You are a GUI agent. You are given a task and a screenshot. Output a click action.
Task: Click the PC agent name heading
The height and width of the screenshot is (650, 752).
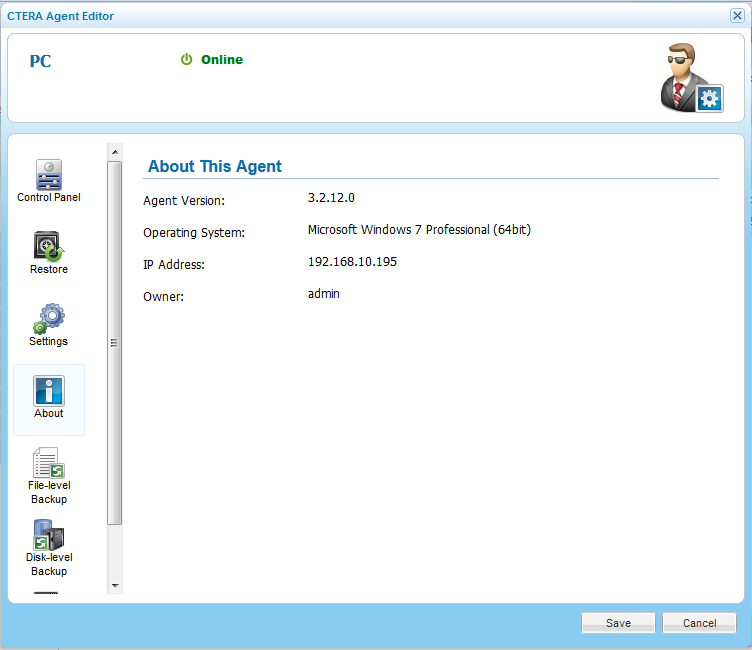[40, 61]
